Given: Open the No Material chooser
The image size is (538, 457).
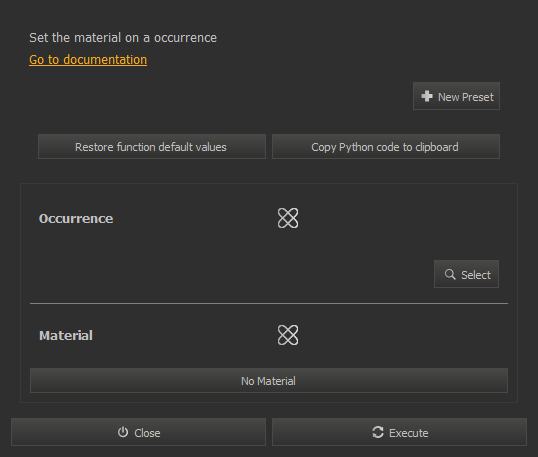Looking at the screenshot, I should (x=269, y=380).
